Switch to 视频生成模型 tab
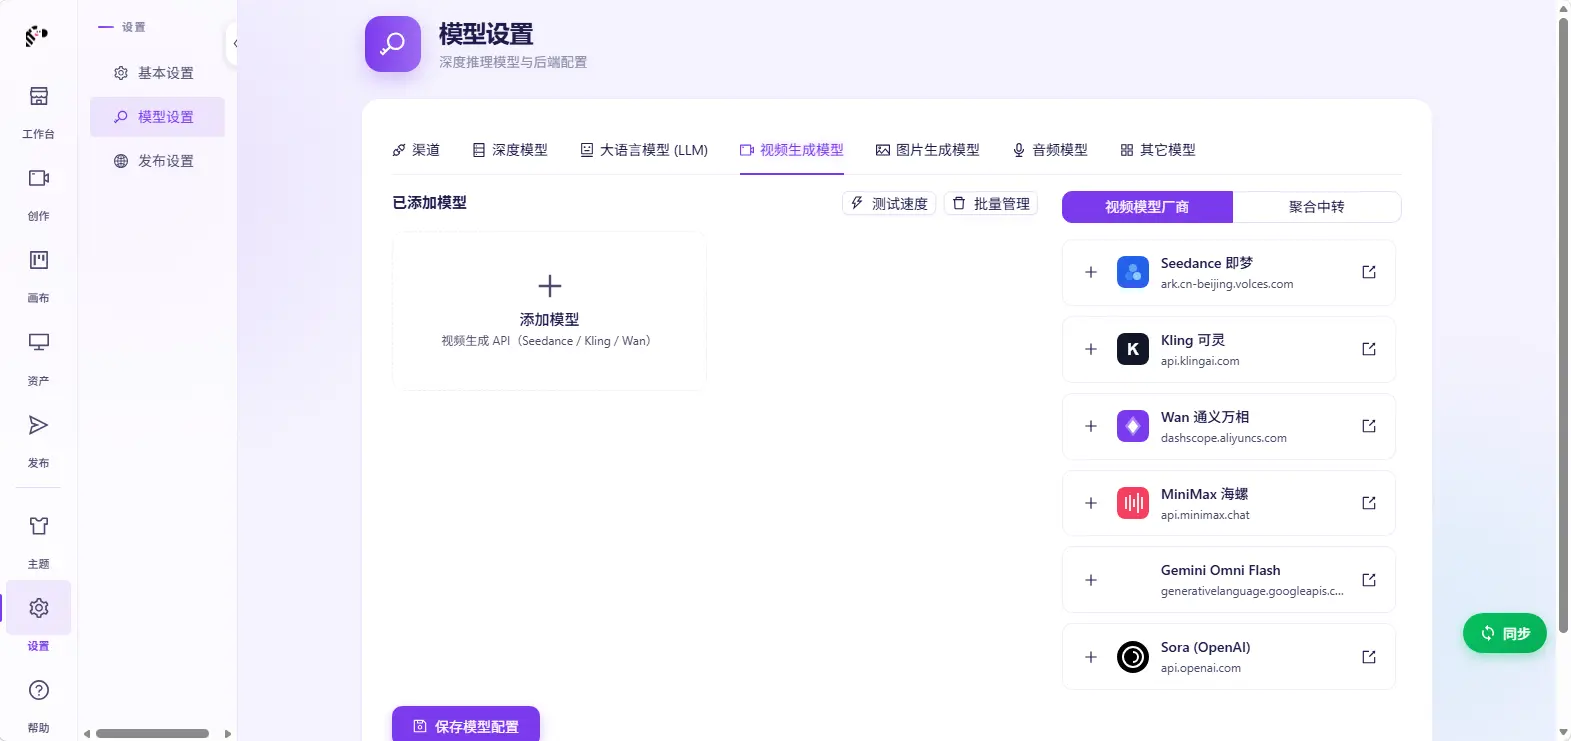This screenshot has width=1571, height=741. pos(792,150)
